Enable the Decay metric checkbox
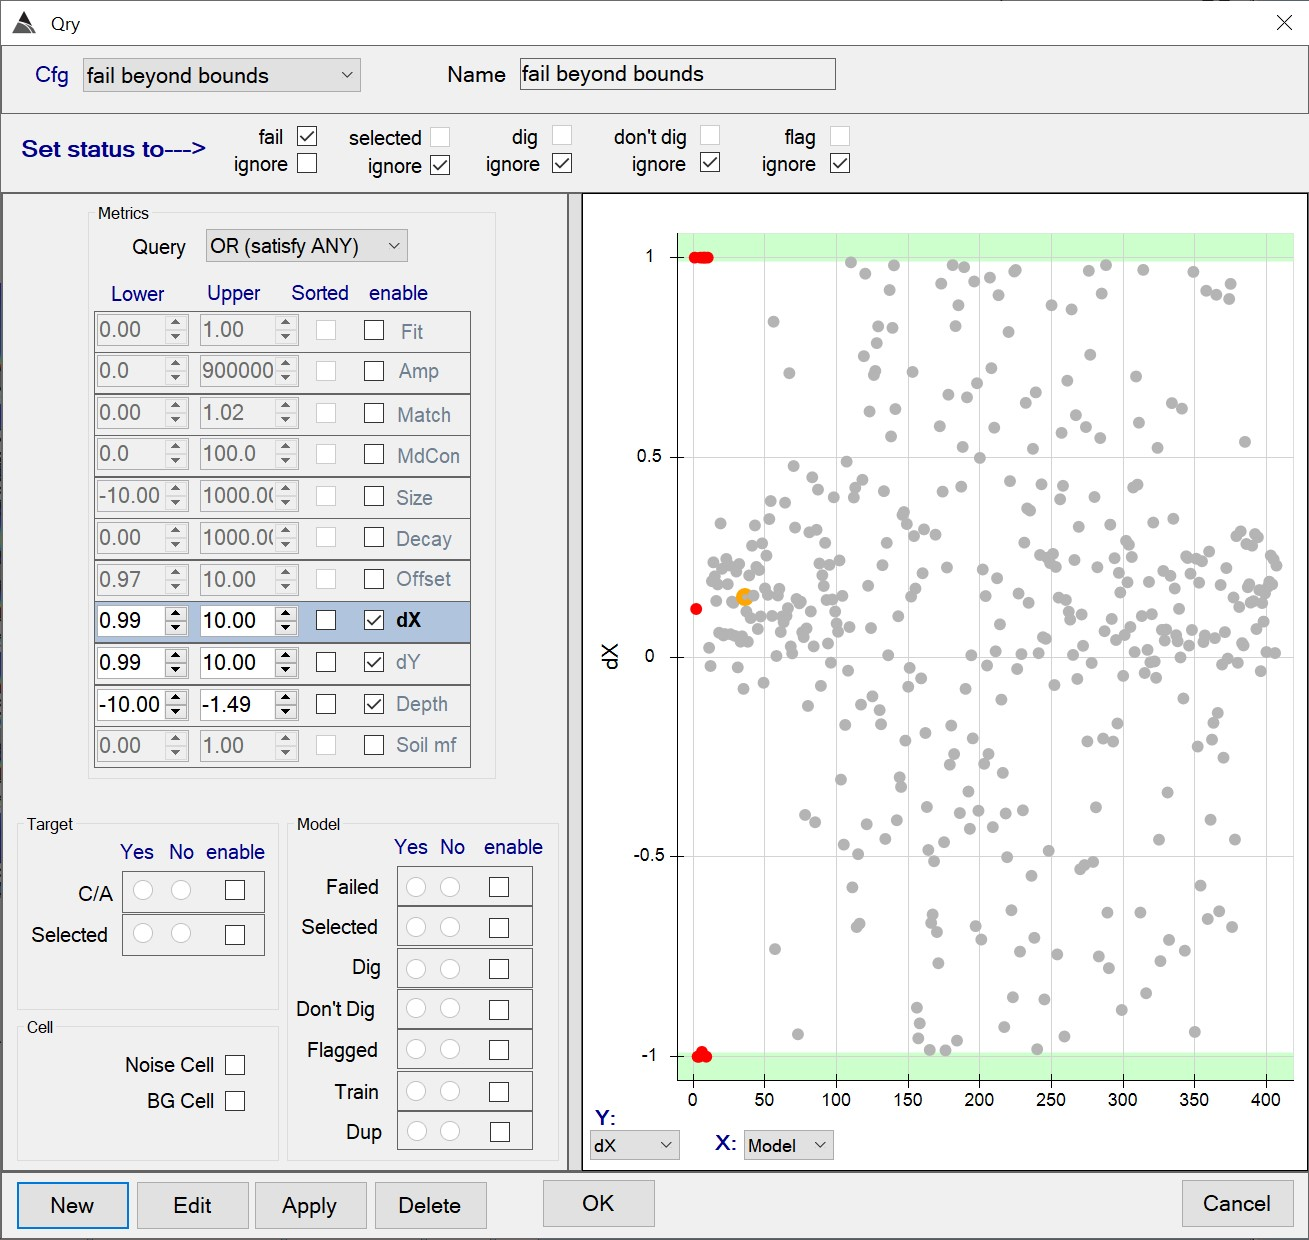1309x1240 pixels. [374, 537]
